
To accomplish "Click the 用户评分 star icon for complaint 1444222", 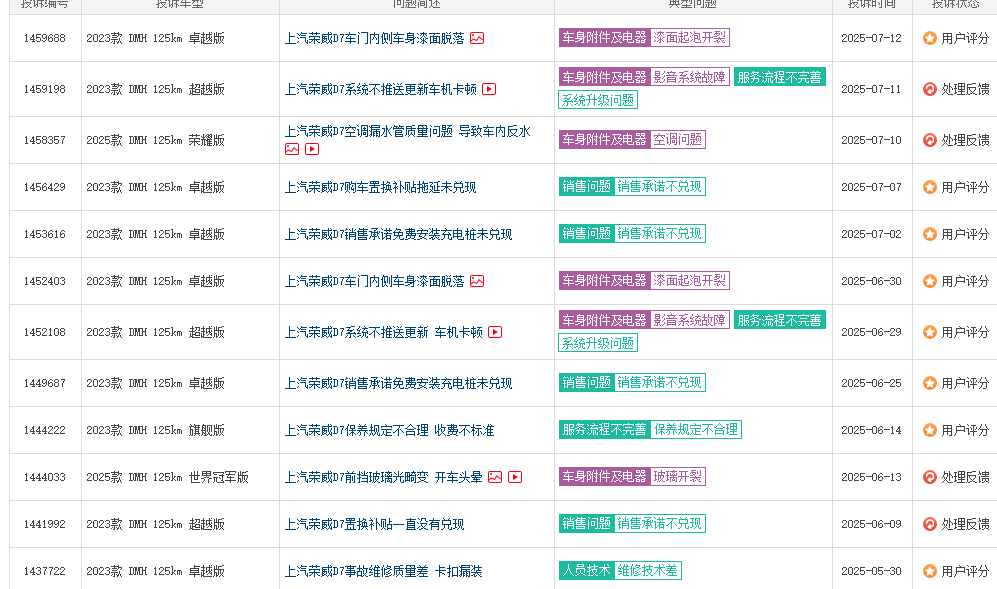I will pyautogui.click(x=930, y=430).
